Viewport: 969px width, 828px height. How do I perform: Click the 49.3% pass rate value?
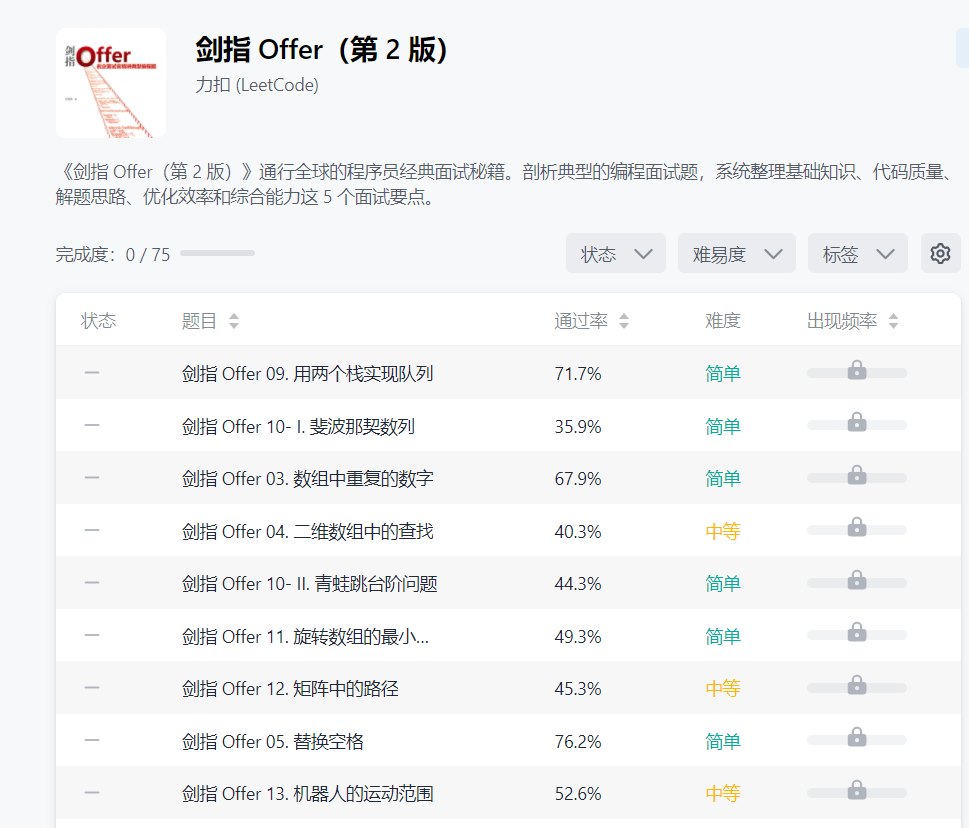click(x=578, y=636)
